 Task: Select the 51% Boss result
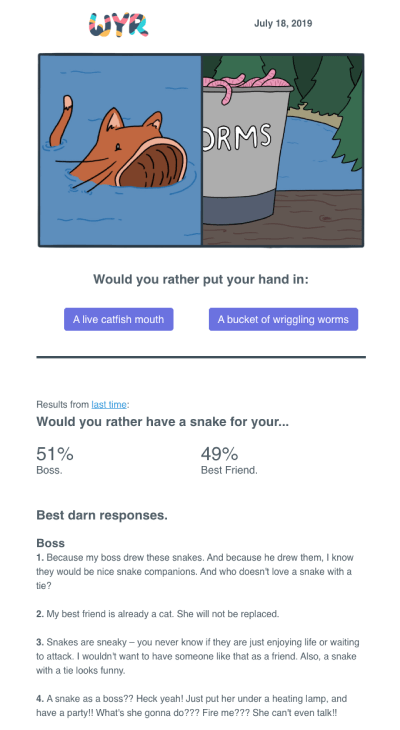[x=55, y=460]
